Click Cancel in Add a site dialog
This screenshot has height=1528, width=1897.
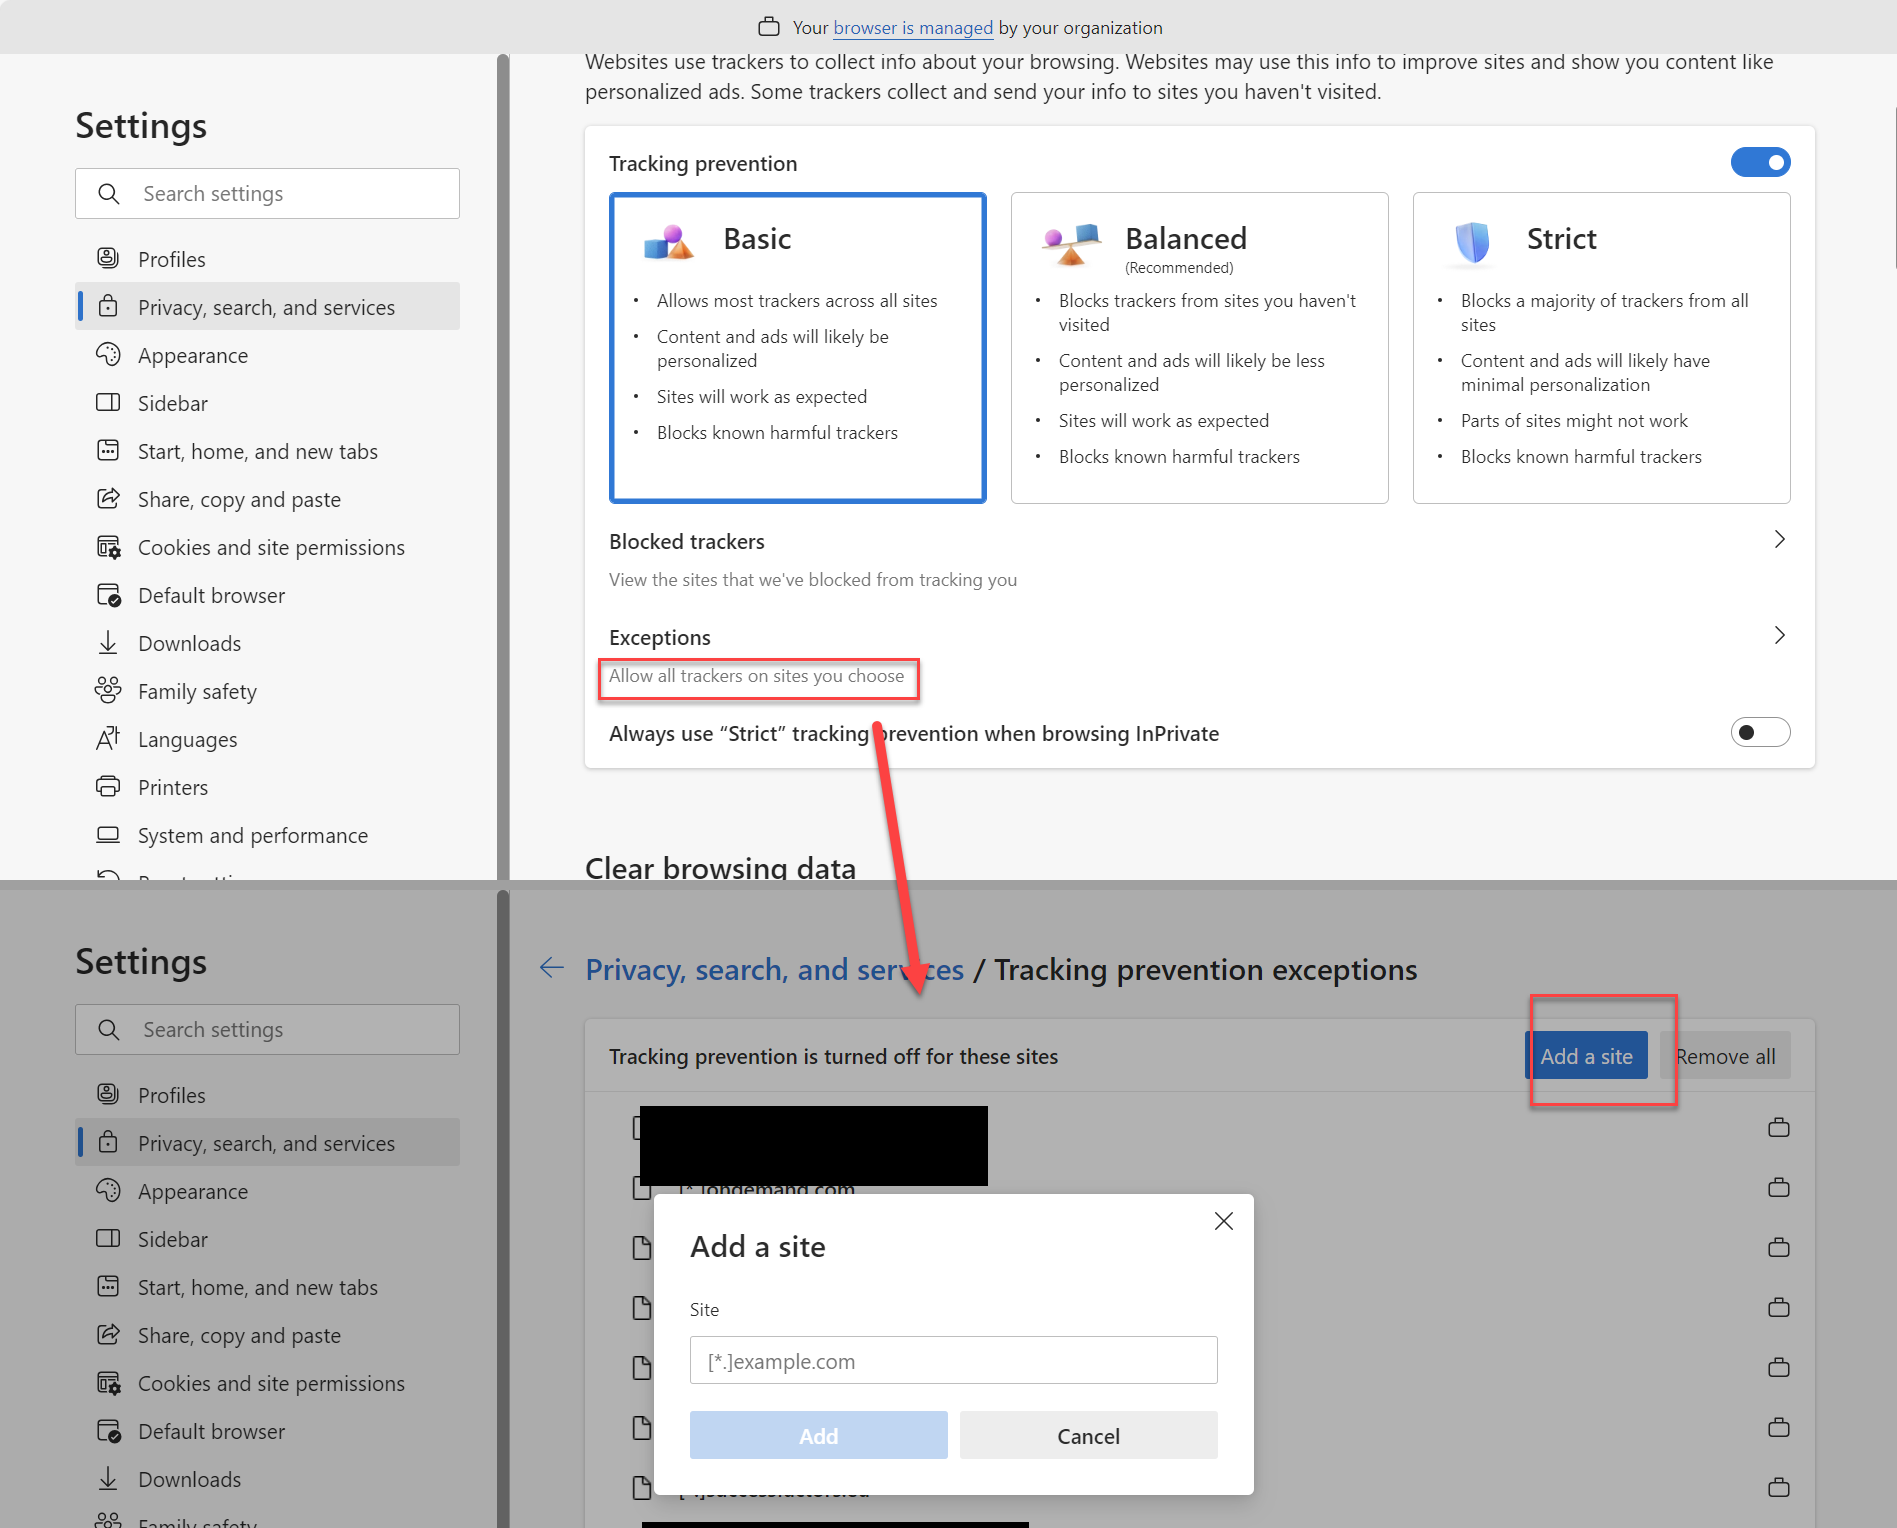click(1088, 1435)
